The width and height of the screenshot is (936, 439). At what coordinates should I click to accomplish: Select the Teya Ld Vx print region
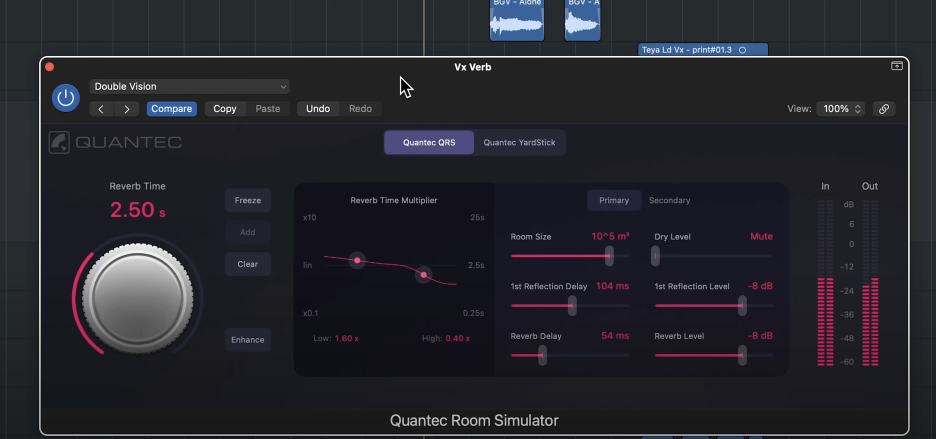703,50
